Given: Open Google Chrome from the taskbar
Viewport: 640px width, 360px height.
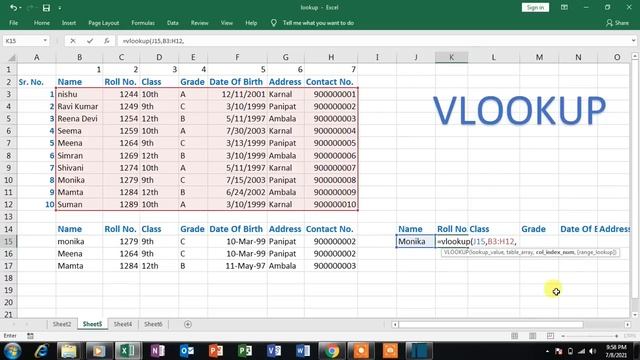Looking at the screenshot, I should click(x=332, y=351).
